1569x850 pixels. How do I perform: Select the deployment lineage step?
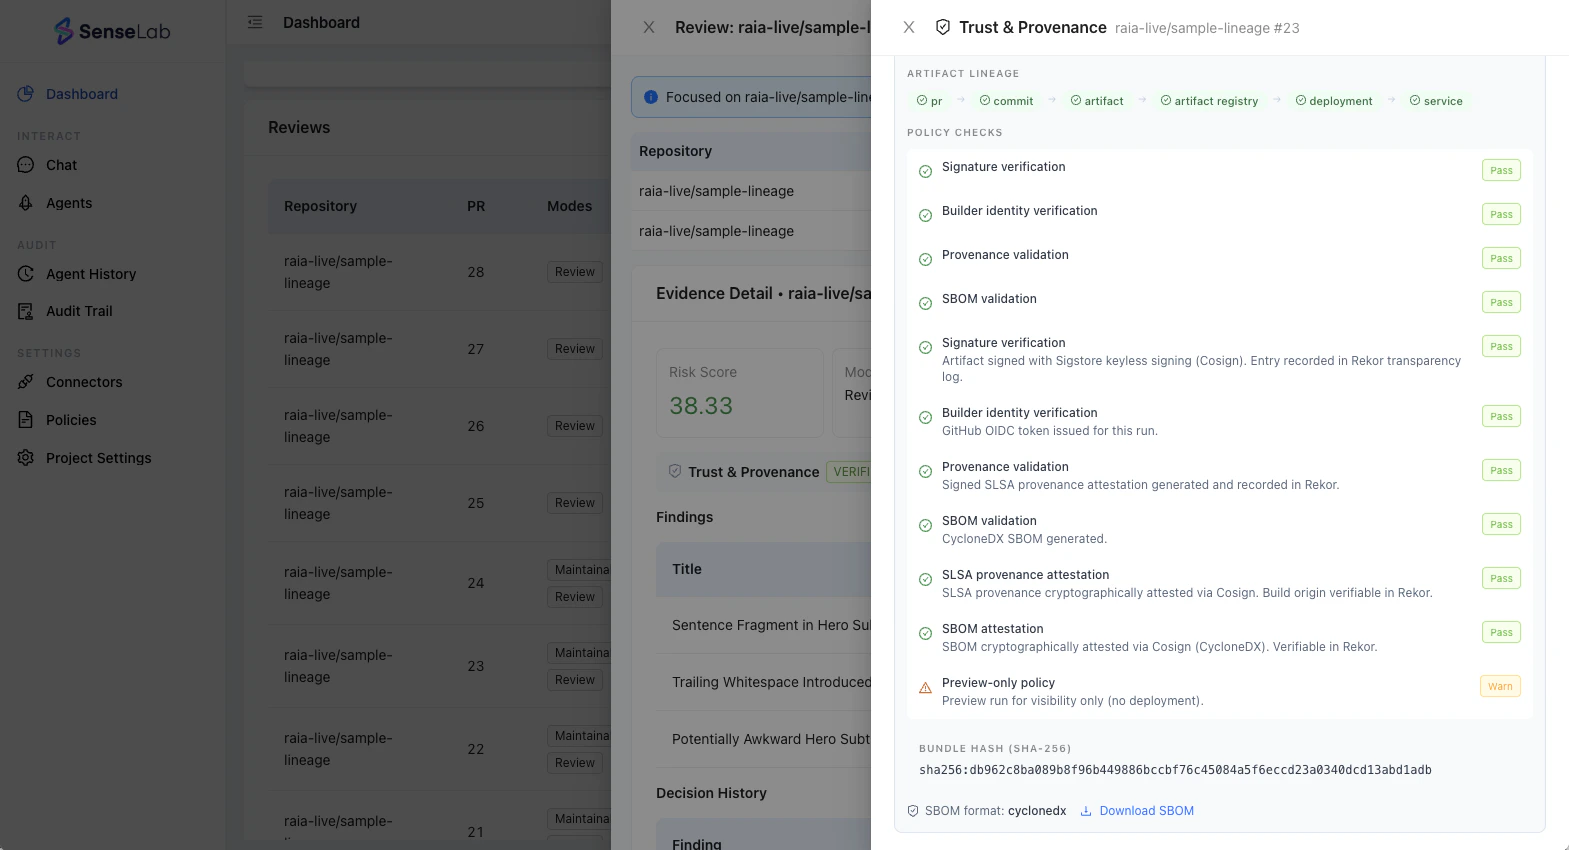(x=1334, y=101)
